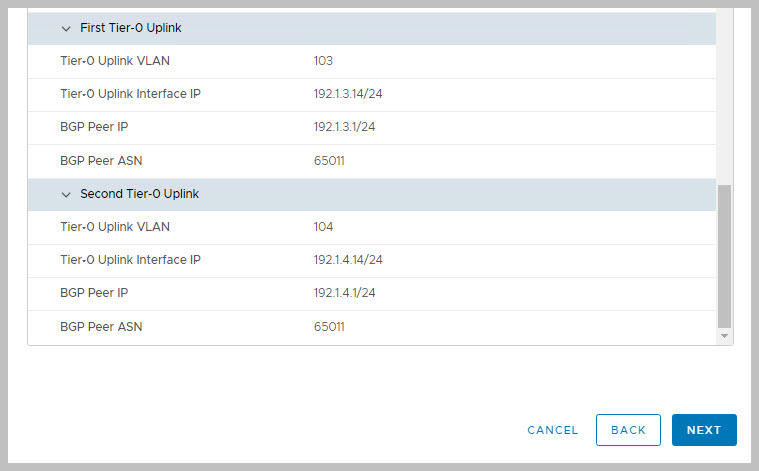Cancel the wizard via CANCEL
Image resolution: width=759 pixels, height=471 pixels.
(552, 430)
